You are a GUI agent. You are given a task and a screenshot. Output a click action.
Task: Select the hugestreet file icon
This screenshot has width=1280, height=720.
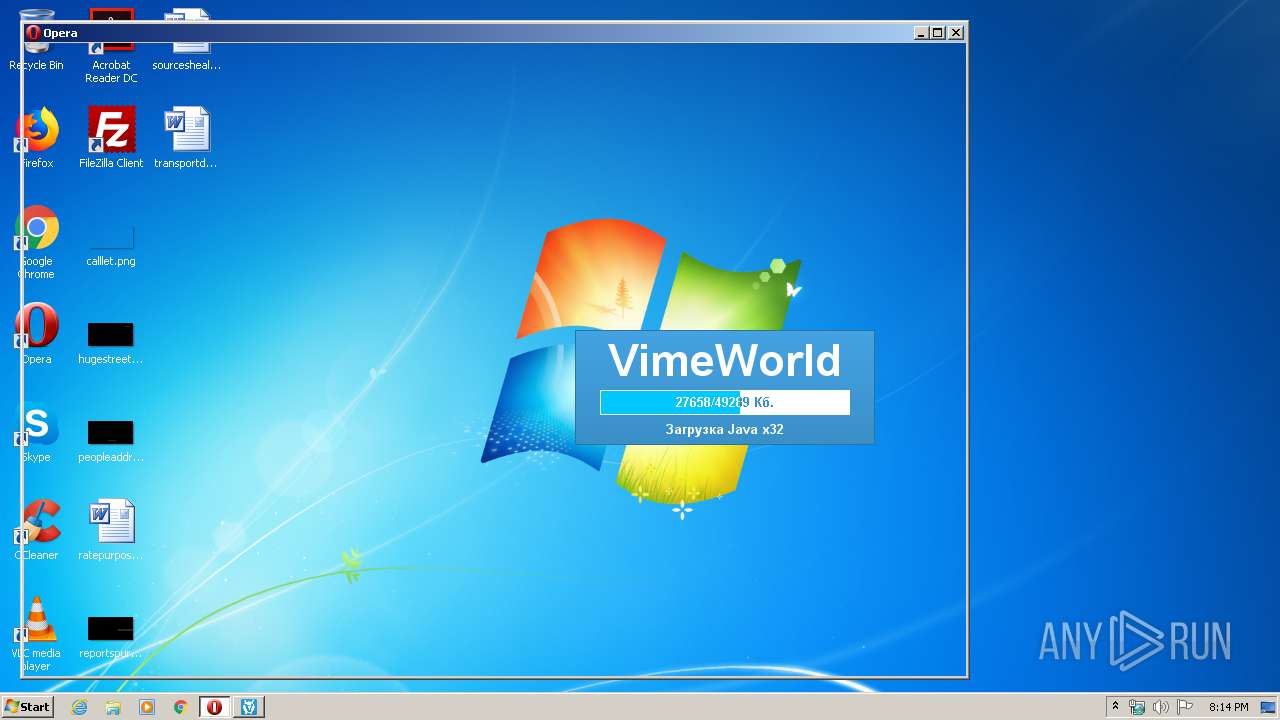click(x=111, y=343)
